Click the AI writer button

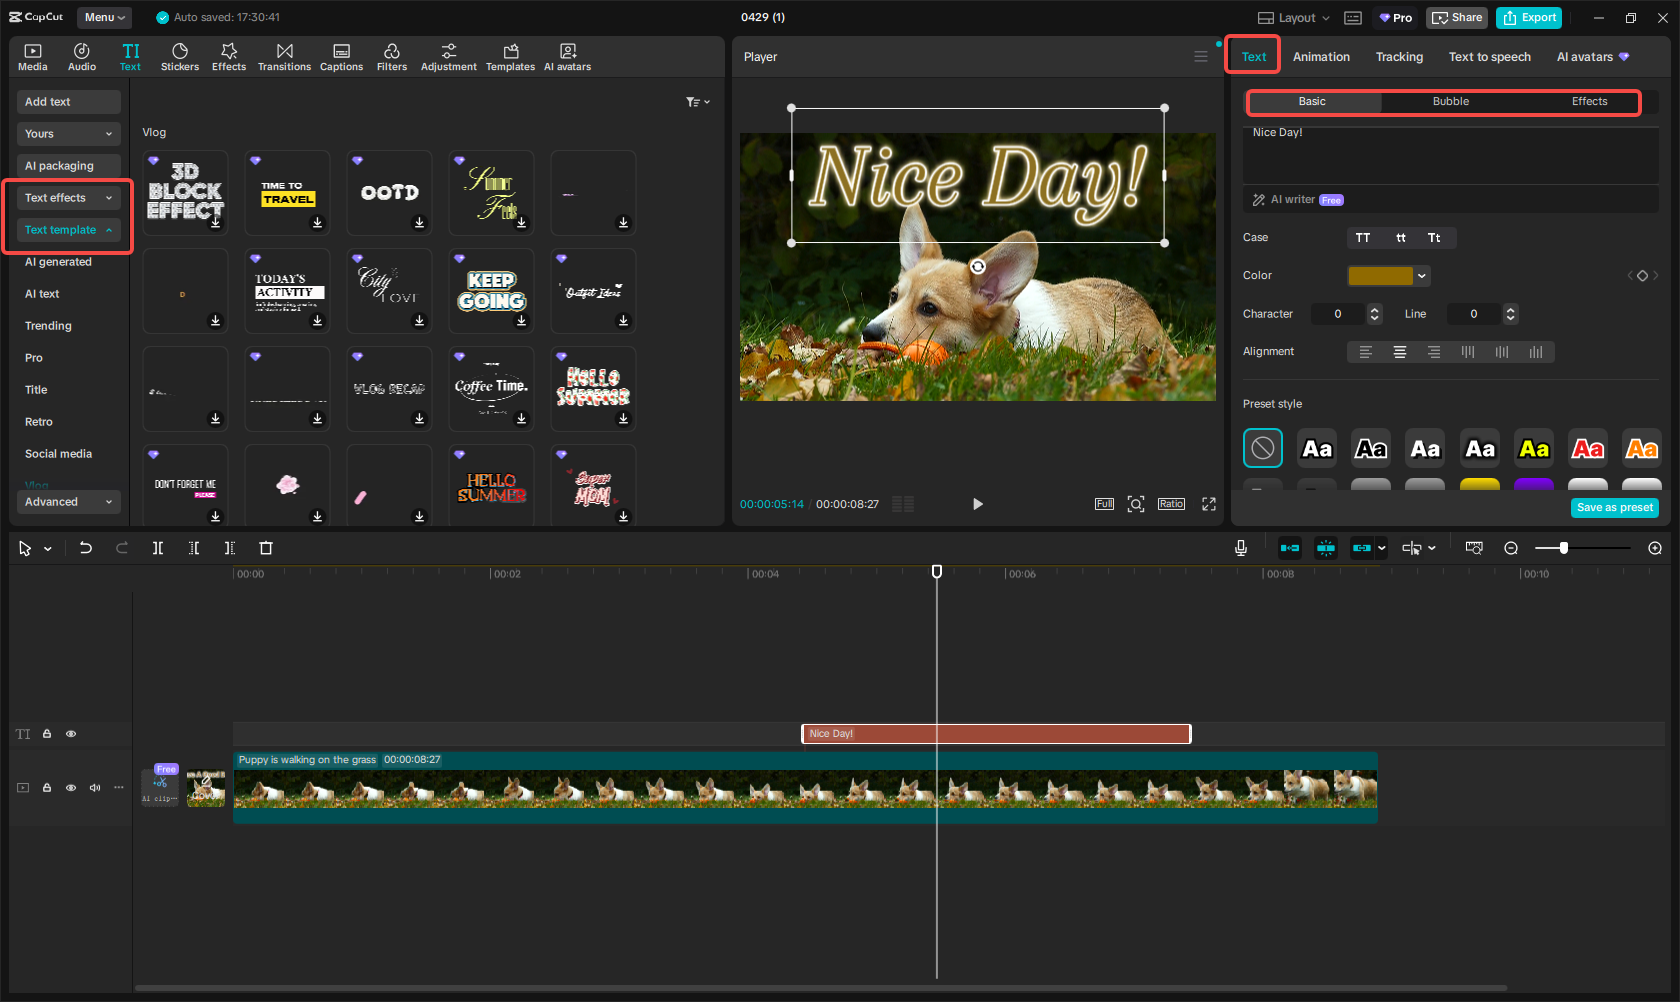[x=1298, y=200]
